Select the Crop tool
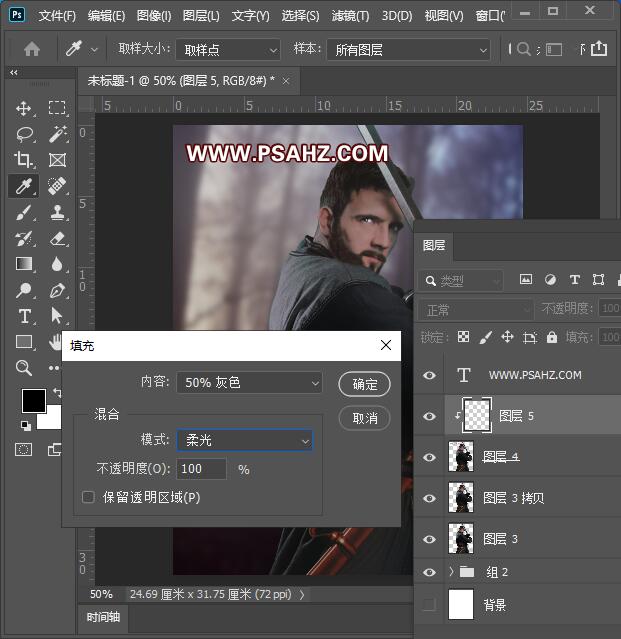This screenshot has width=621, height=639. [24, 160]
